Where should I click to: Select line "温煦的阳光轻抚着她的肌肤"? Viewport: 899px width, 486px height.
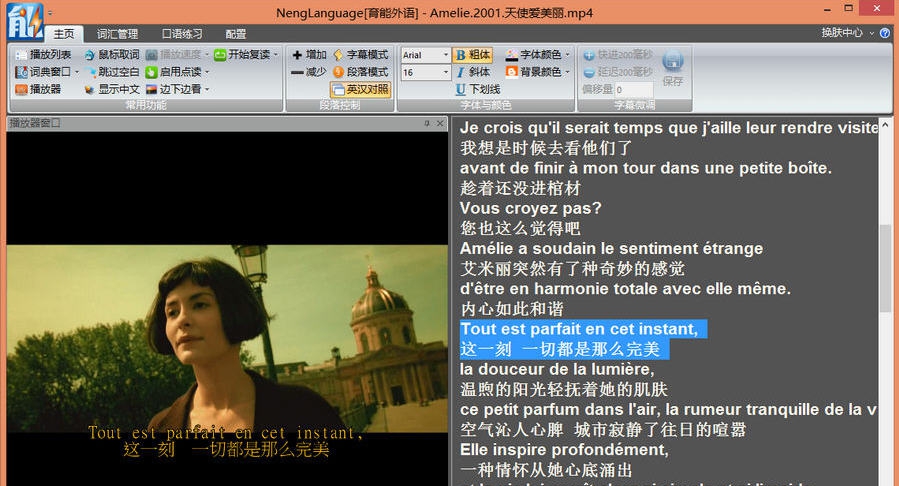pyautogui.click(x=564, y=389)
